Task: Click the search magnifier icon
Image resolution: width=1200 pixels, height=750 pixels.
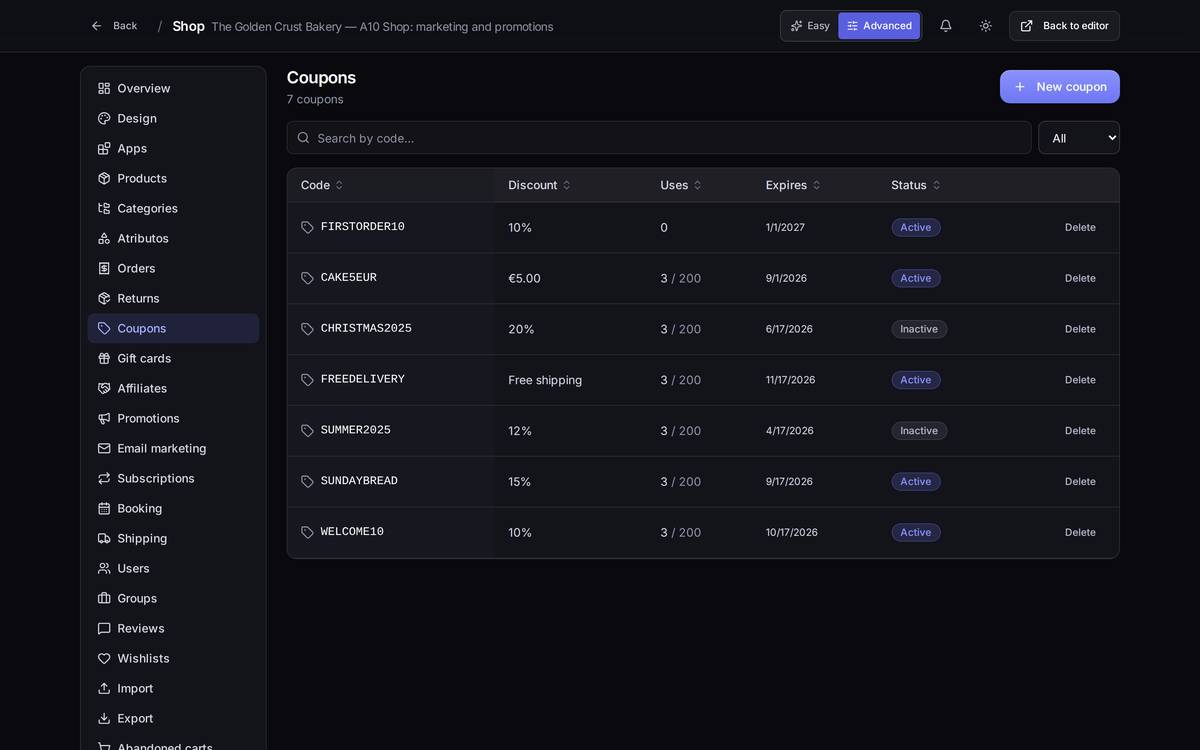Action: [x=304, y=138]
